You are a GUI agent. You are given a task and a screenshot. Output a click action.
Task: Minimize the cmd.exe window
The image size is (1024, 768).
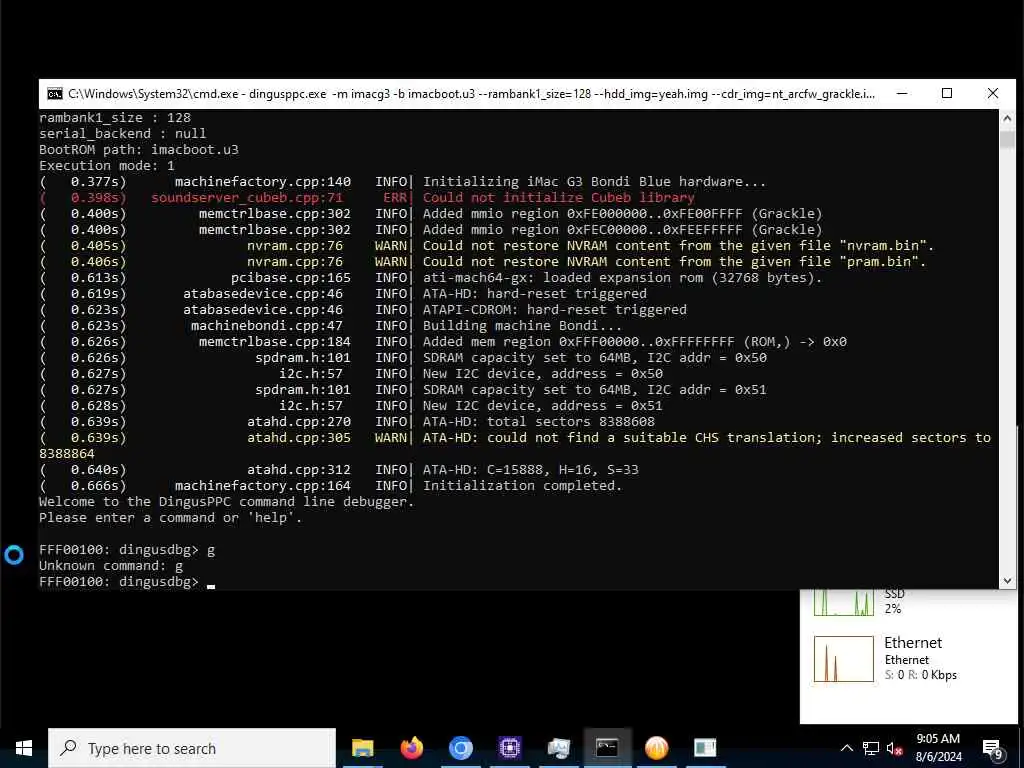902,93
